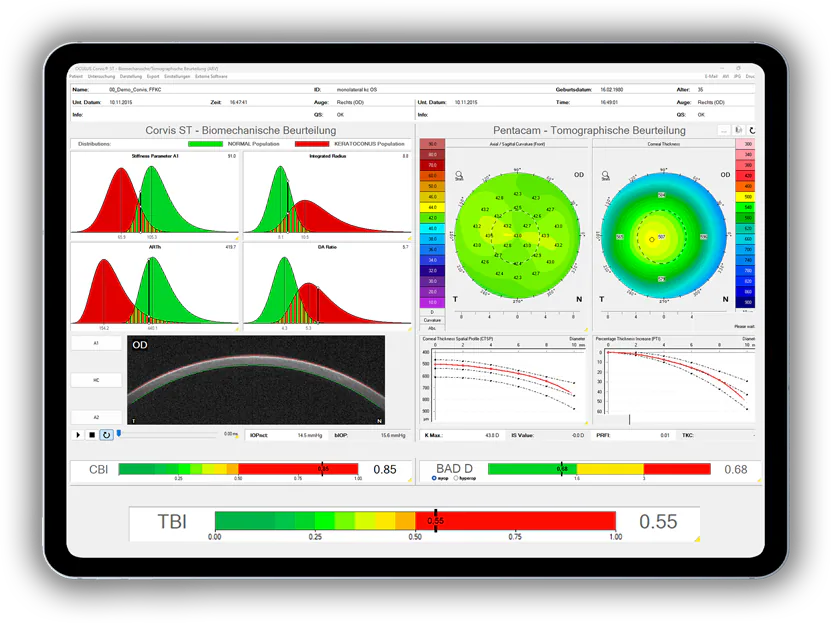The image size is (831, 623).
Task: Click the AVI export button
Action: pos(726,76)
